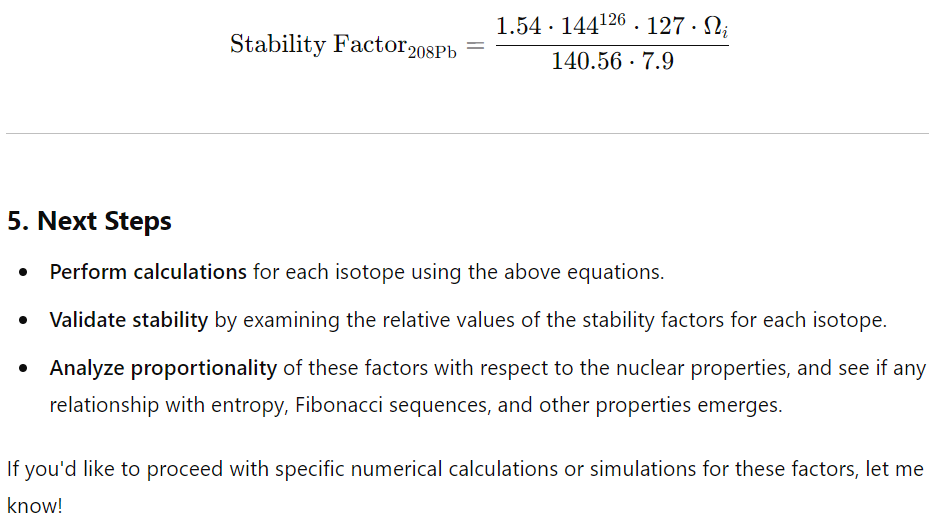This screenshot has height=526, width=929.
Task: Click the 140.56 value in the denominator
Action: click(587, 61)
